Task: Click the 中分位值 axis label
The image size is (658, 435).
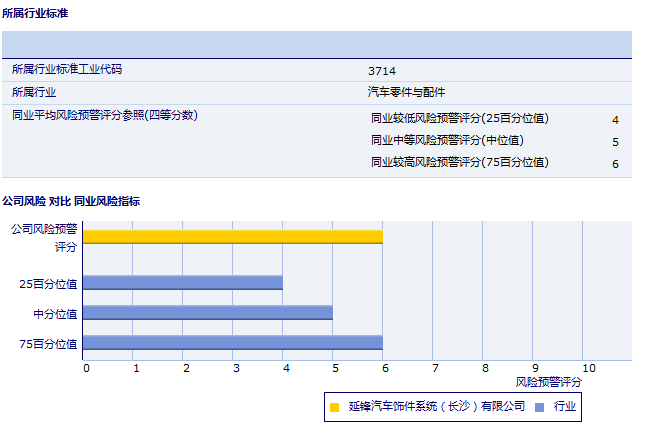Action: point(55,314)
